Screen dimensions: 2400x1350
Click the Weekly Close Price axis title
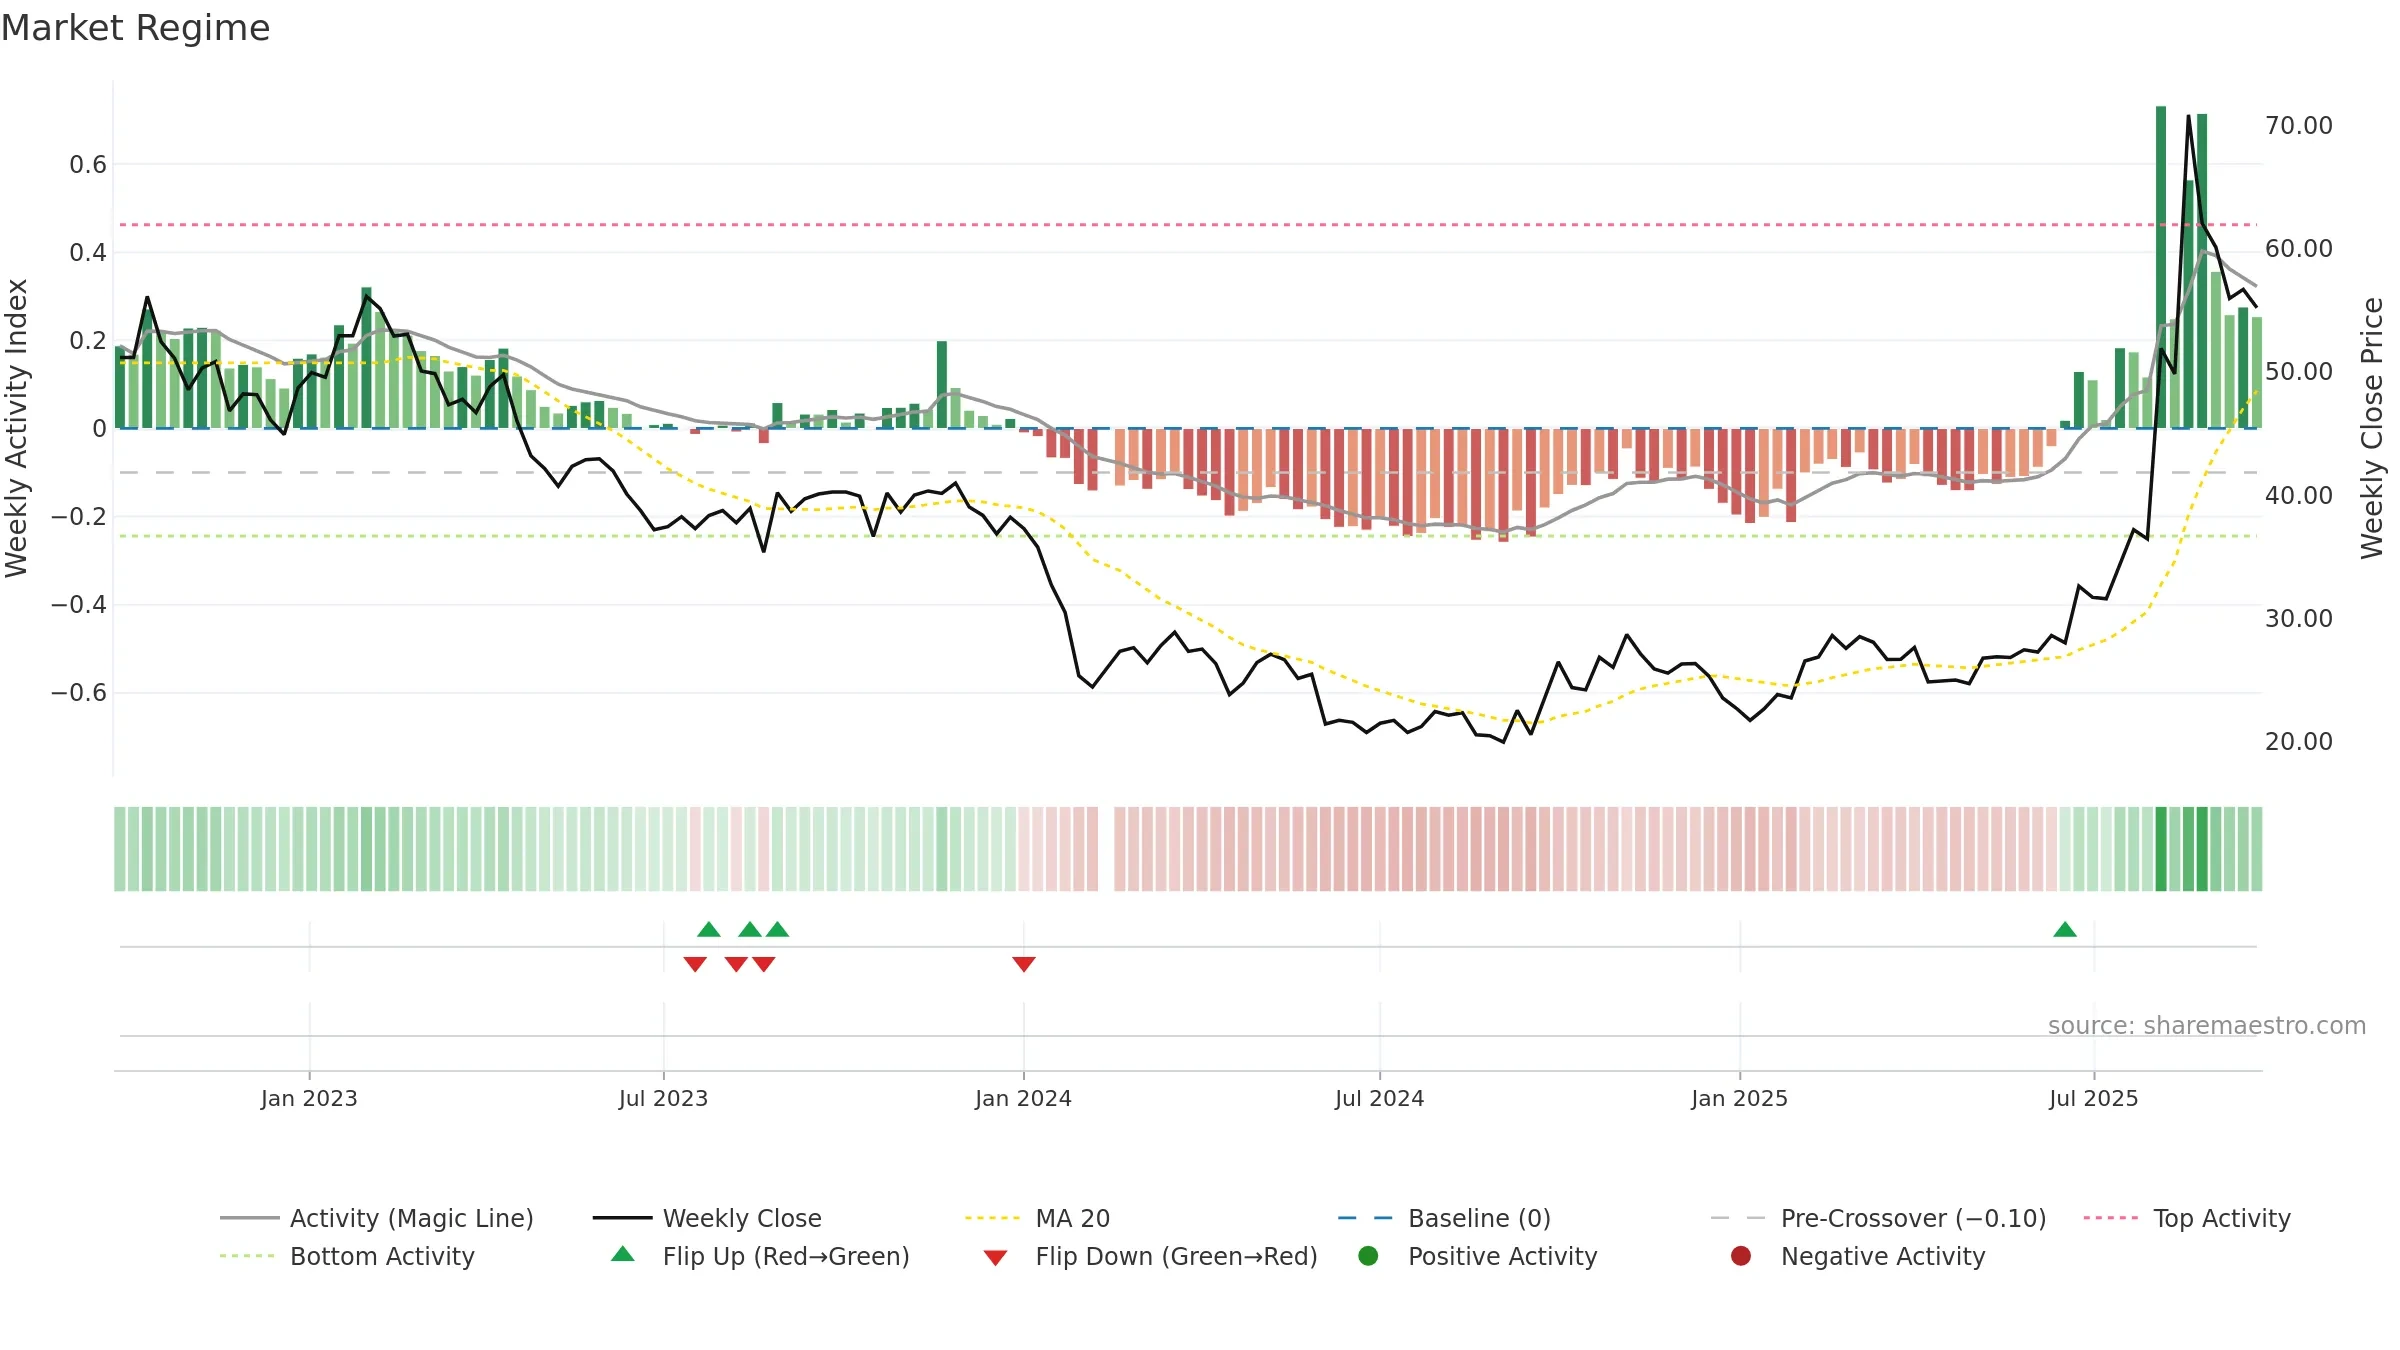(x=2372, y=428)
